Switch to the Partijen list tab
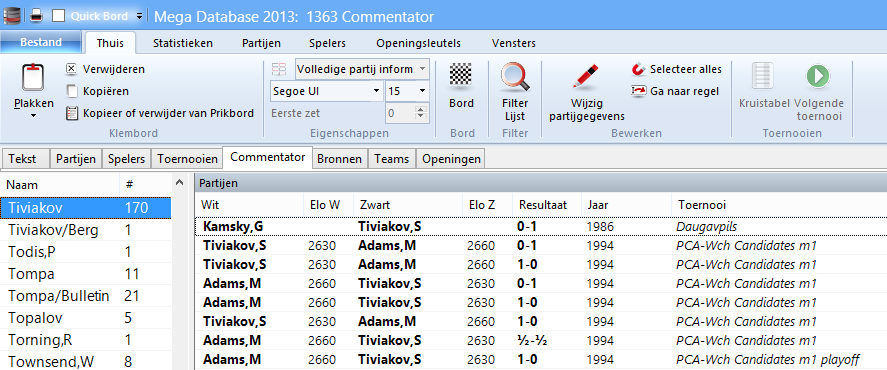 [76, 159]
